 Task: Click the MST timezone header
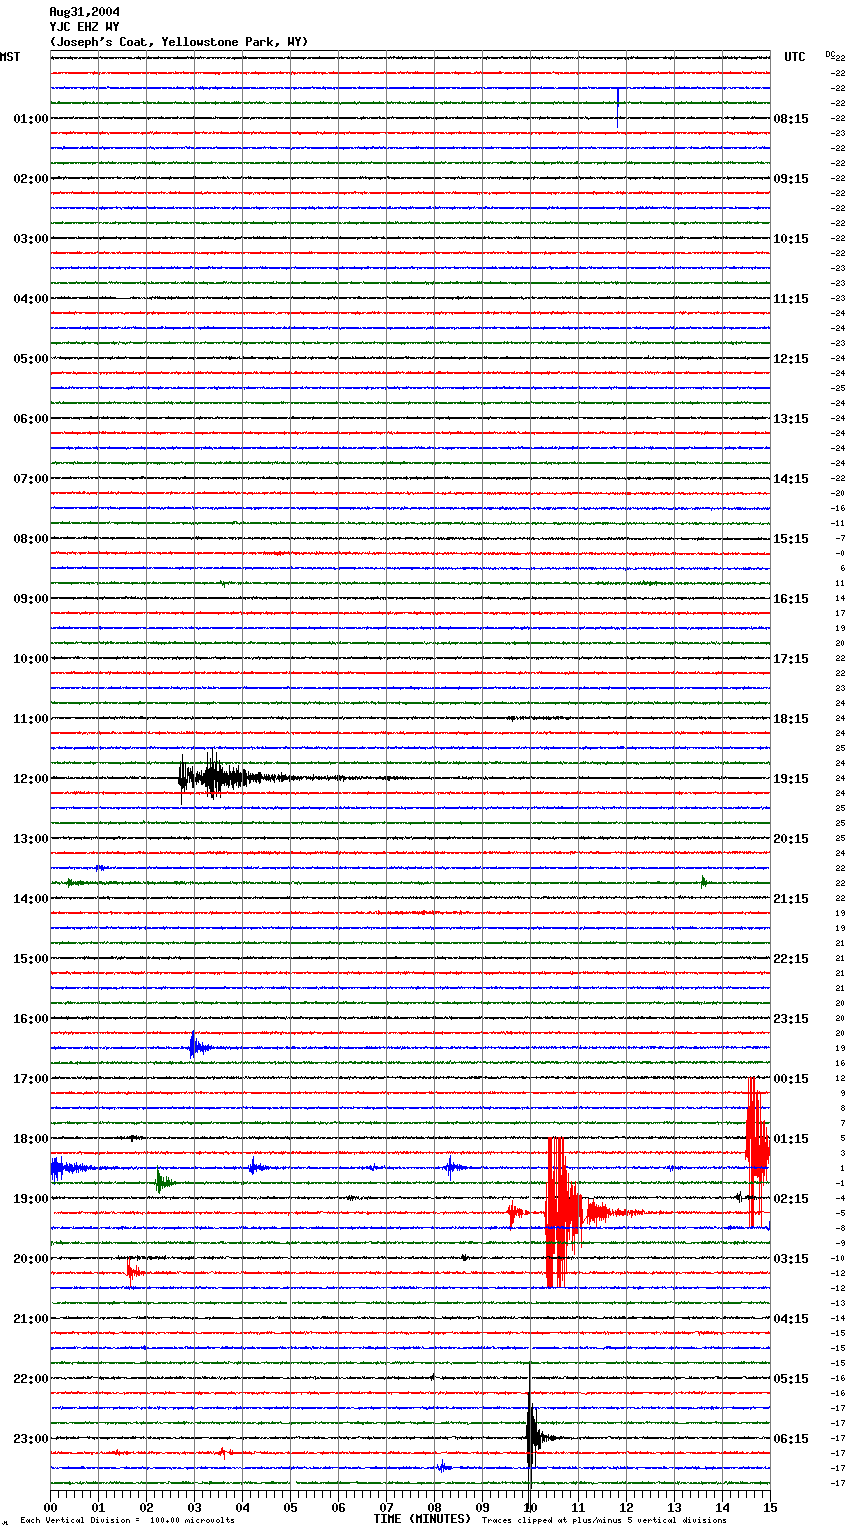(10, 57)
